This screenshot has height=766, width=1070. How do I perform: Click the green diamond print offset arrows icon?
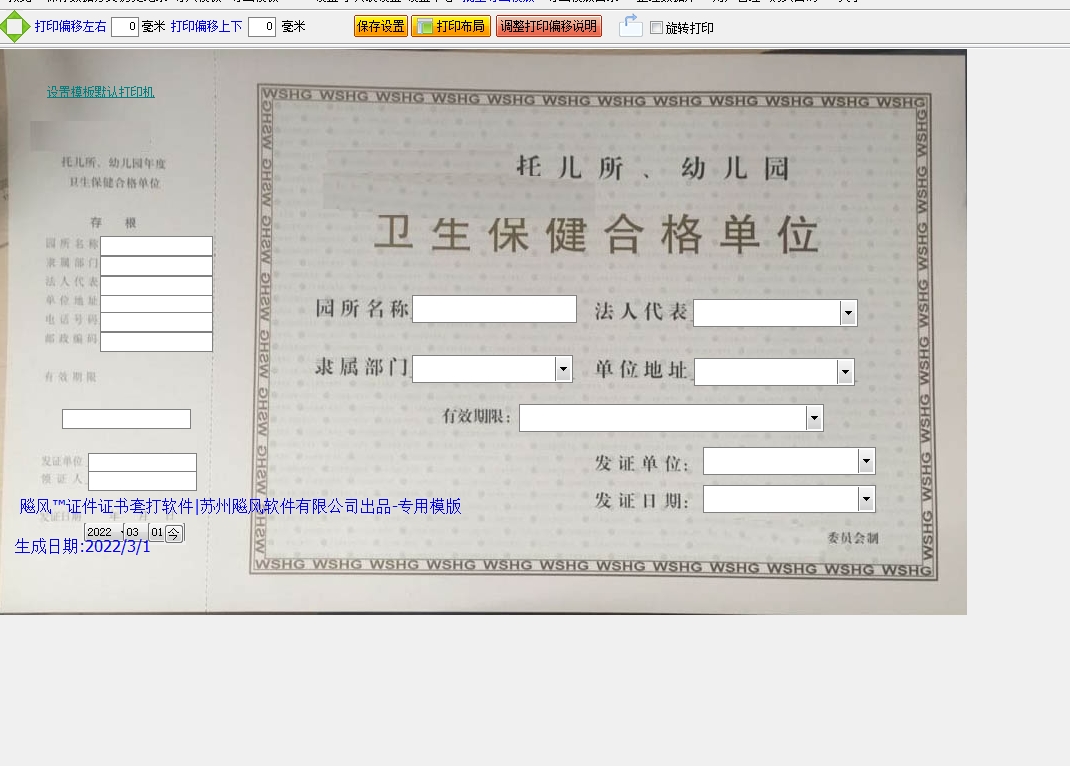(15, 27)
